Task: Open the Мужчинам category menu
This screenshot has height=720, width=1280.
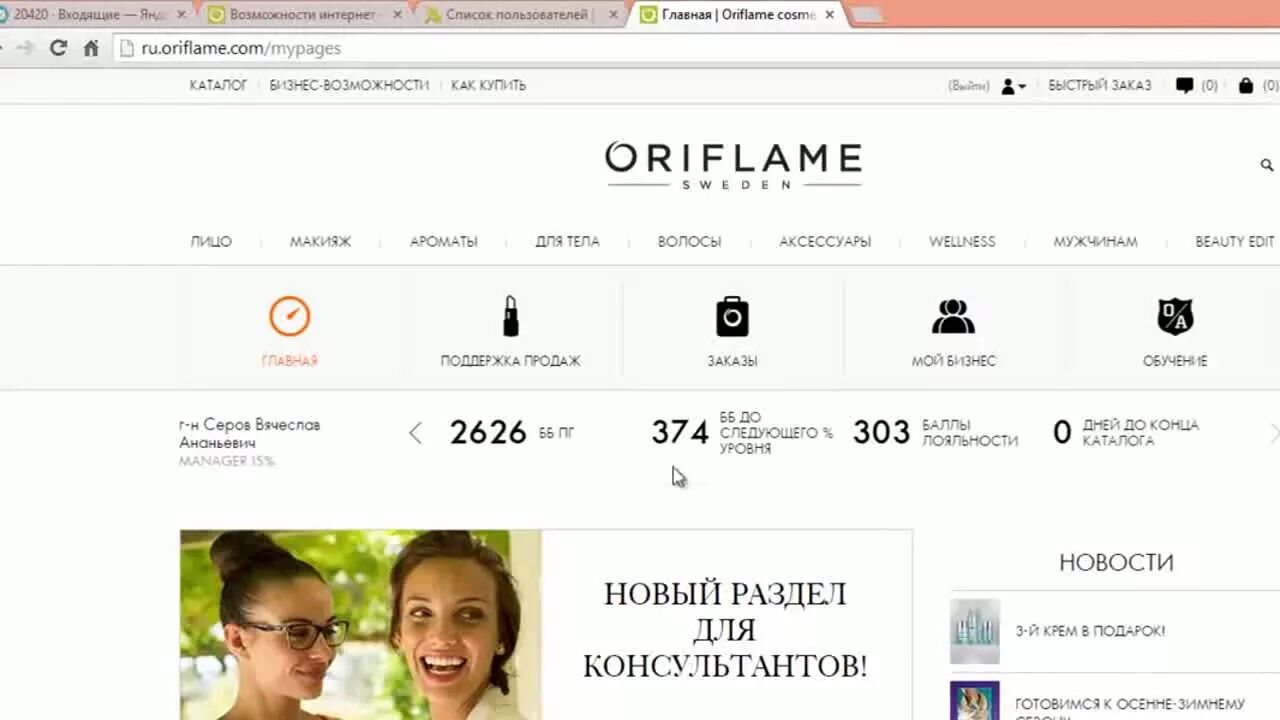Action: 1095,241
